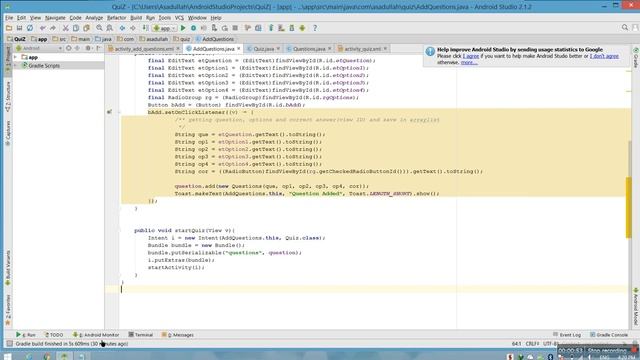Screen dimensions: 640x360
Task: Click the 'asadullah' breadcrumb folder
Action: pyautogui.click(x=154, y=39)
